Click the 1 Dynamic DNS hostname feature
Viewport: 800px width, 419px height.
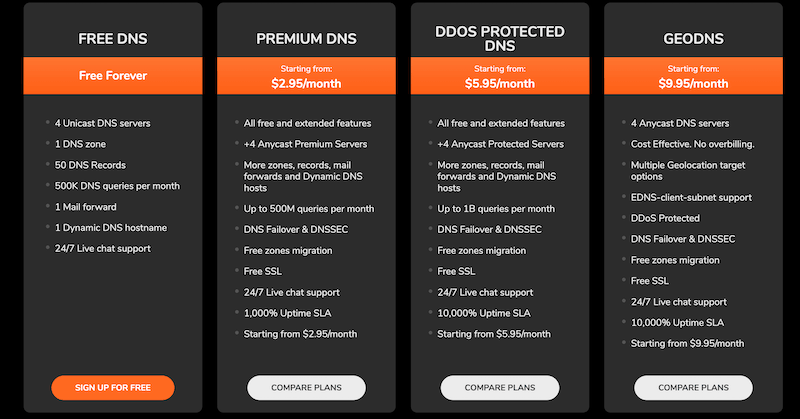pyautogui.click(x=111, y=227)
